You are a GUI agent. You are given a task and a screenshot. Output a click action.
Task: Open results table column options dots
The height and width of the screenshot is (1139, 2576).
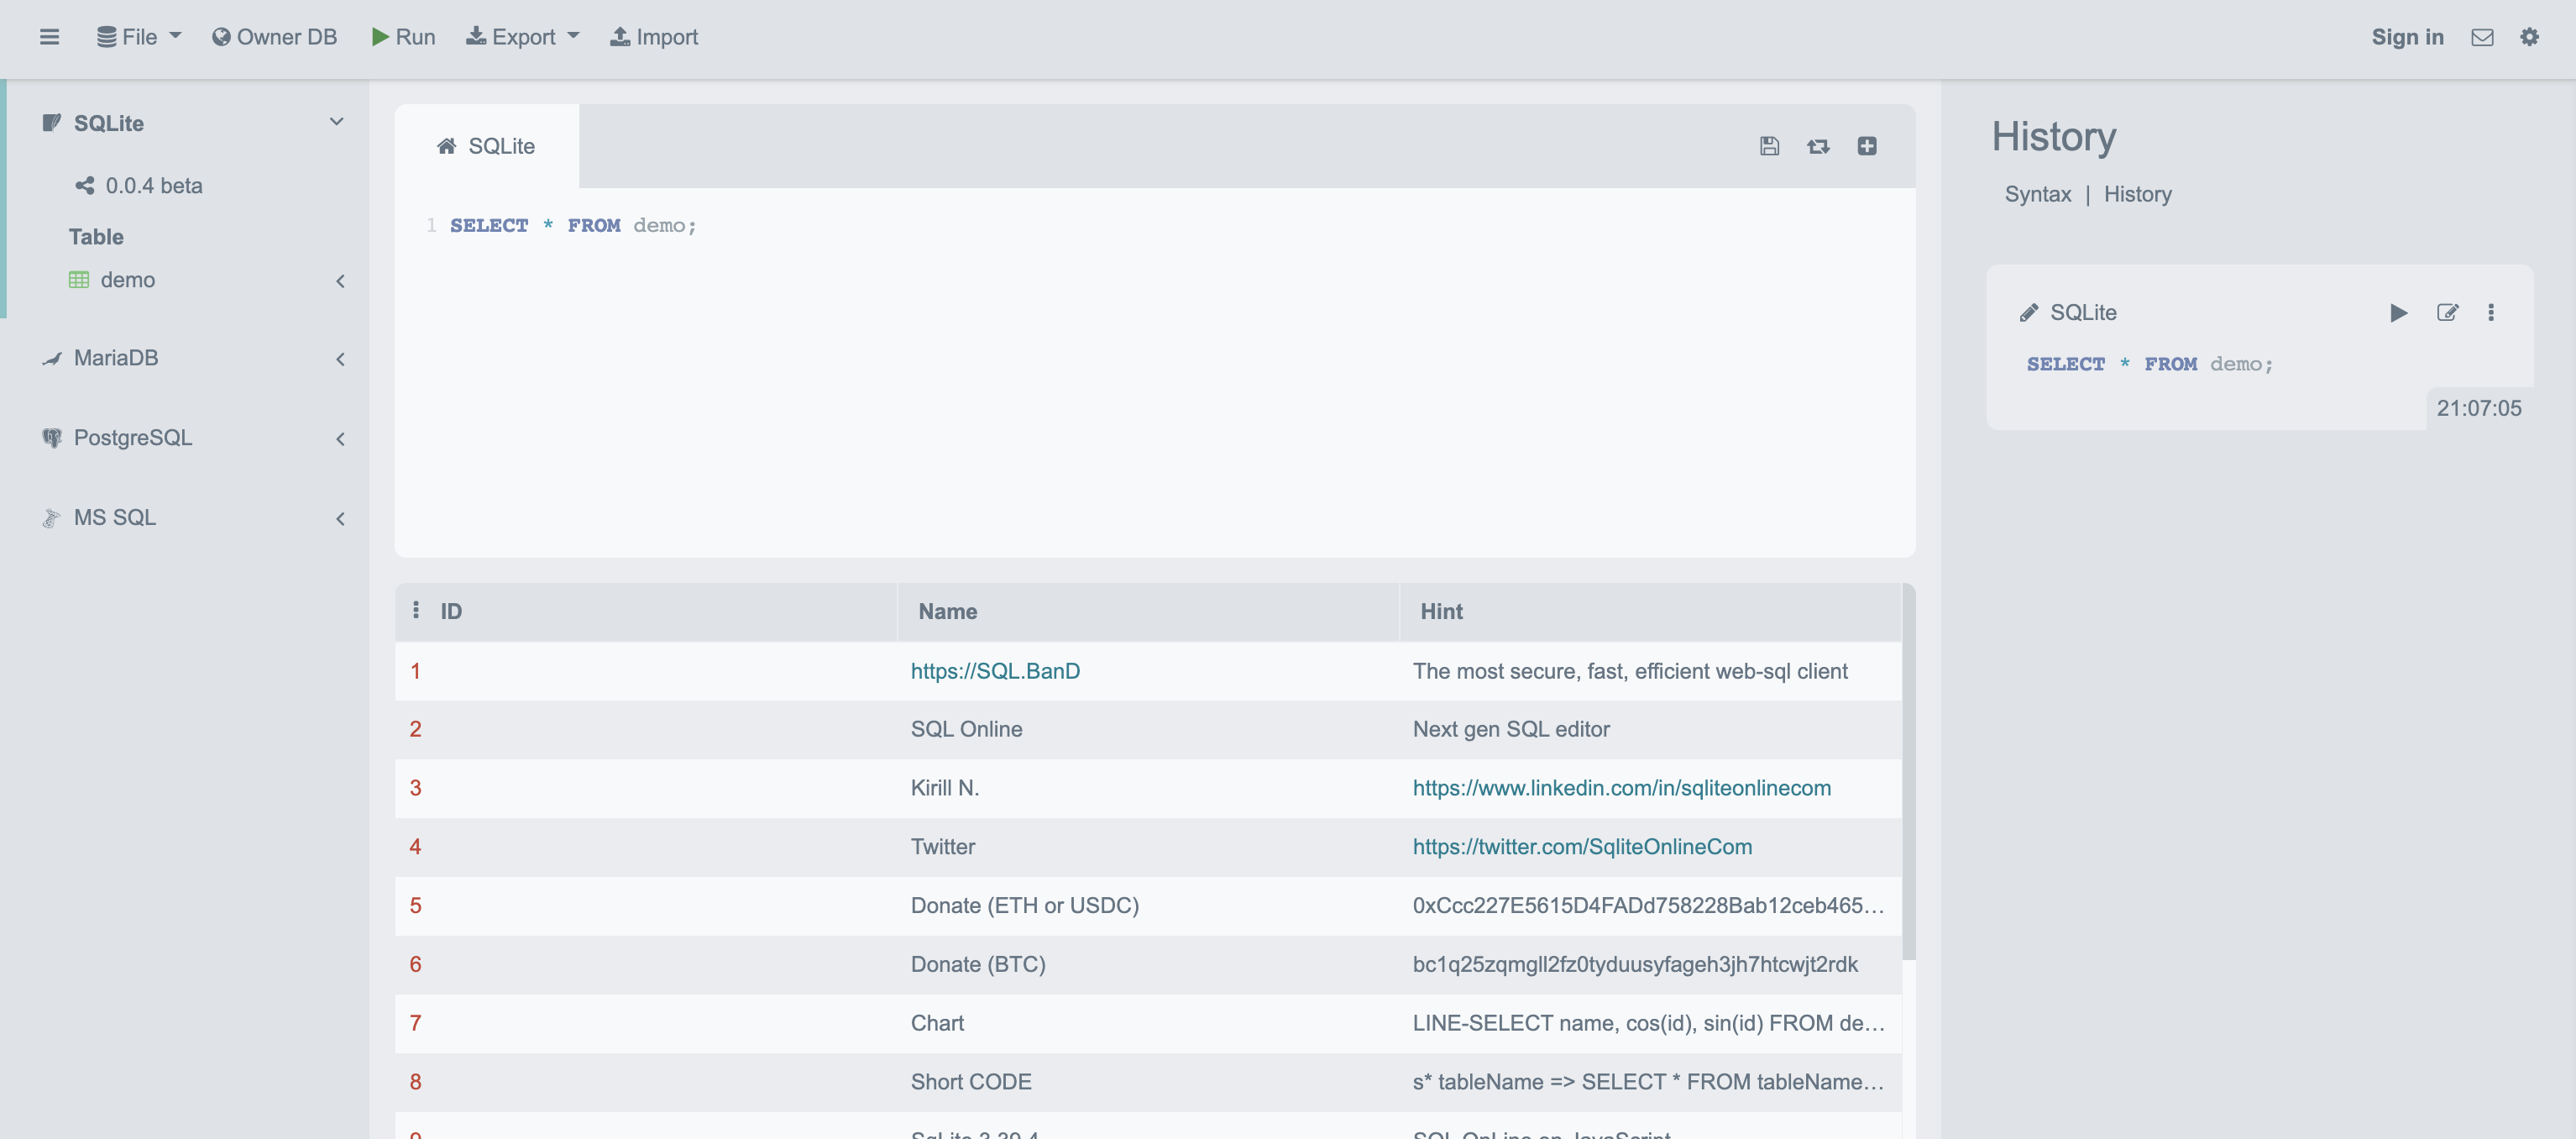click(416, 610)
